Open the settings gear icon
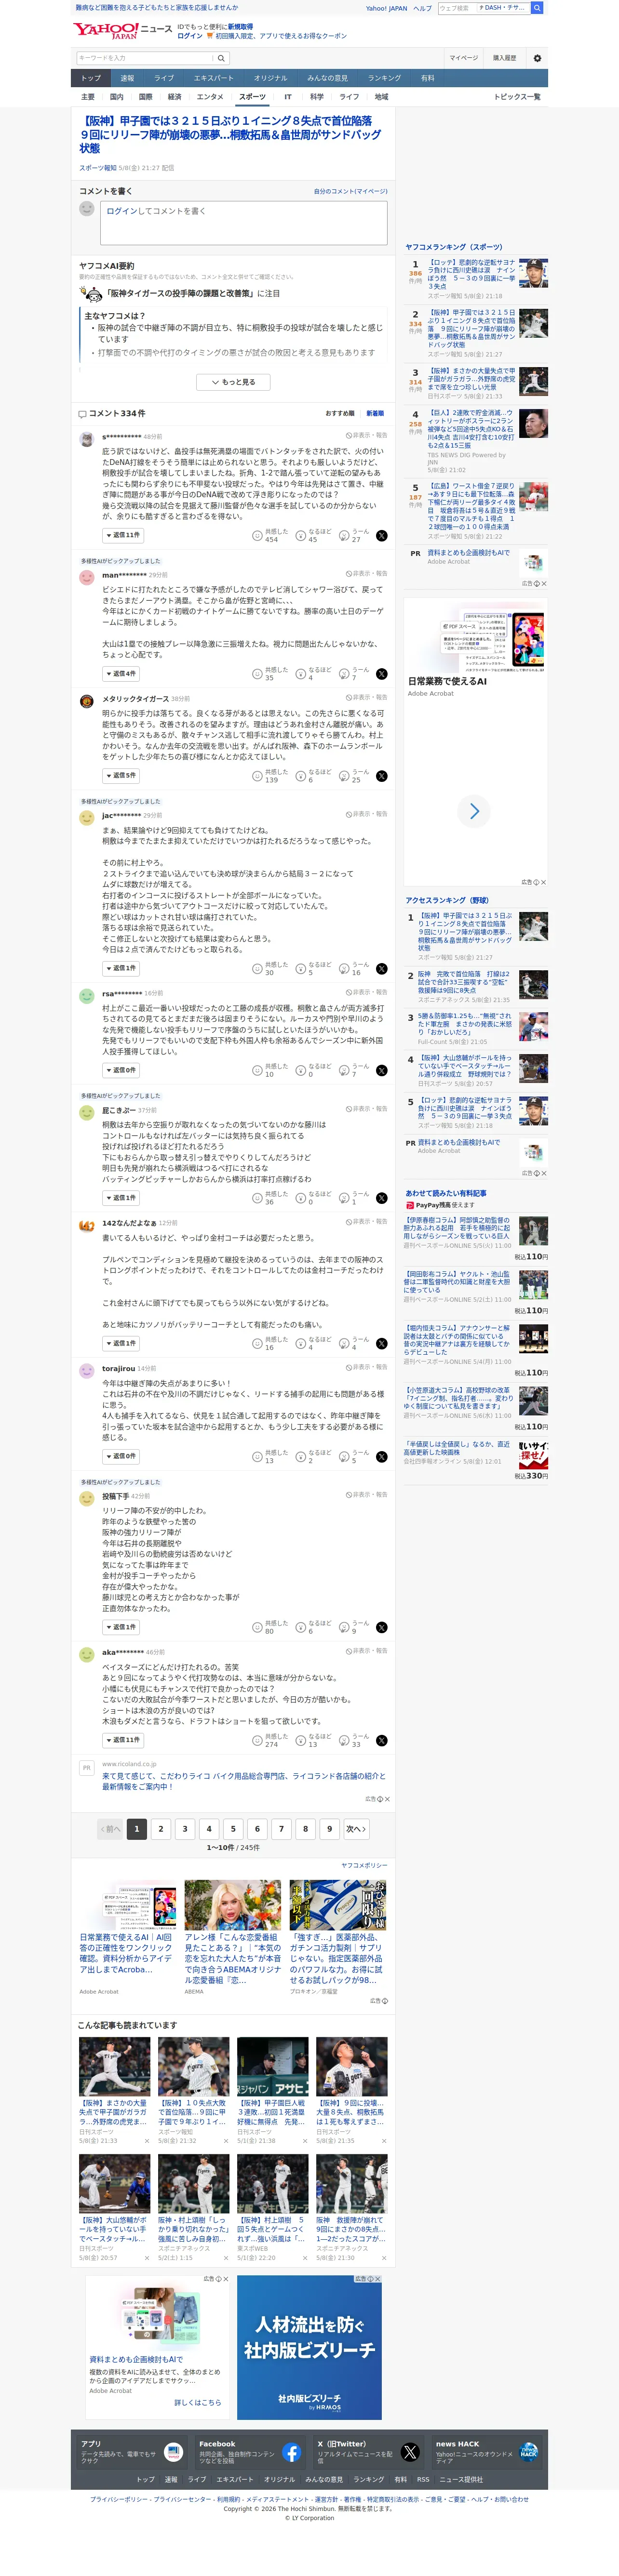The image size is (619, 2576). pyautogui.click(x=537, y=58)
